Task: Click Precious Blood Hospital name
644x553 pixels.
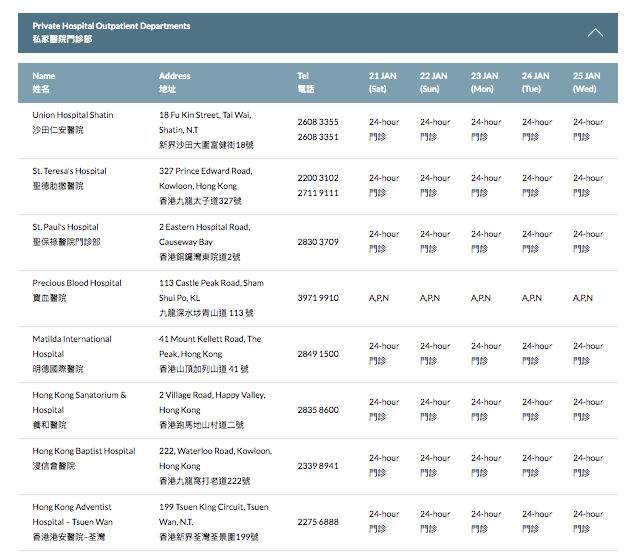Action: (x=77, y=283)
